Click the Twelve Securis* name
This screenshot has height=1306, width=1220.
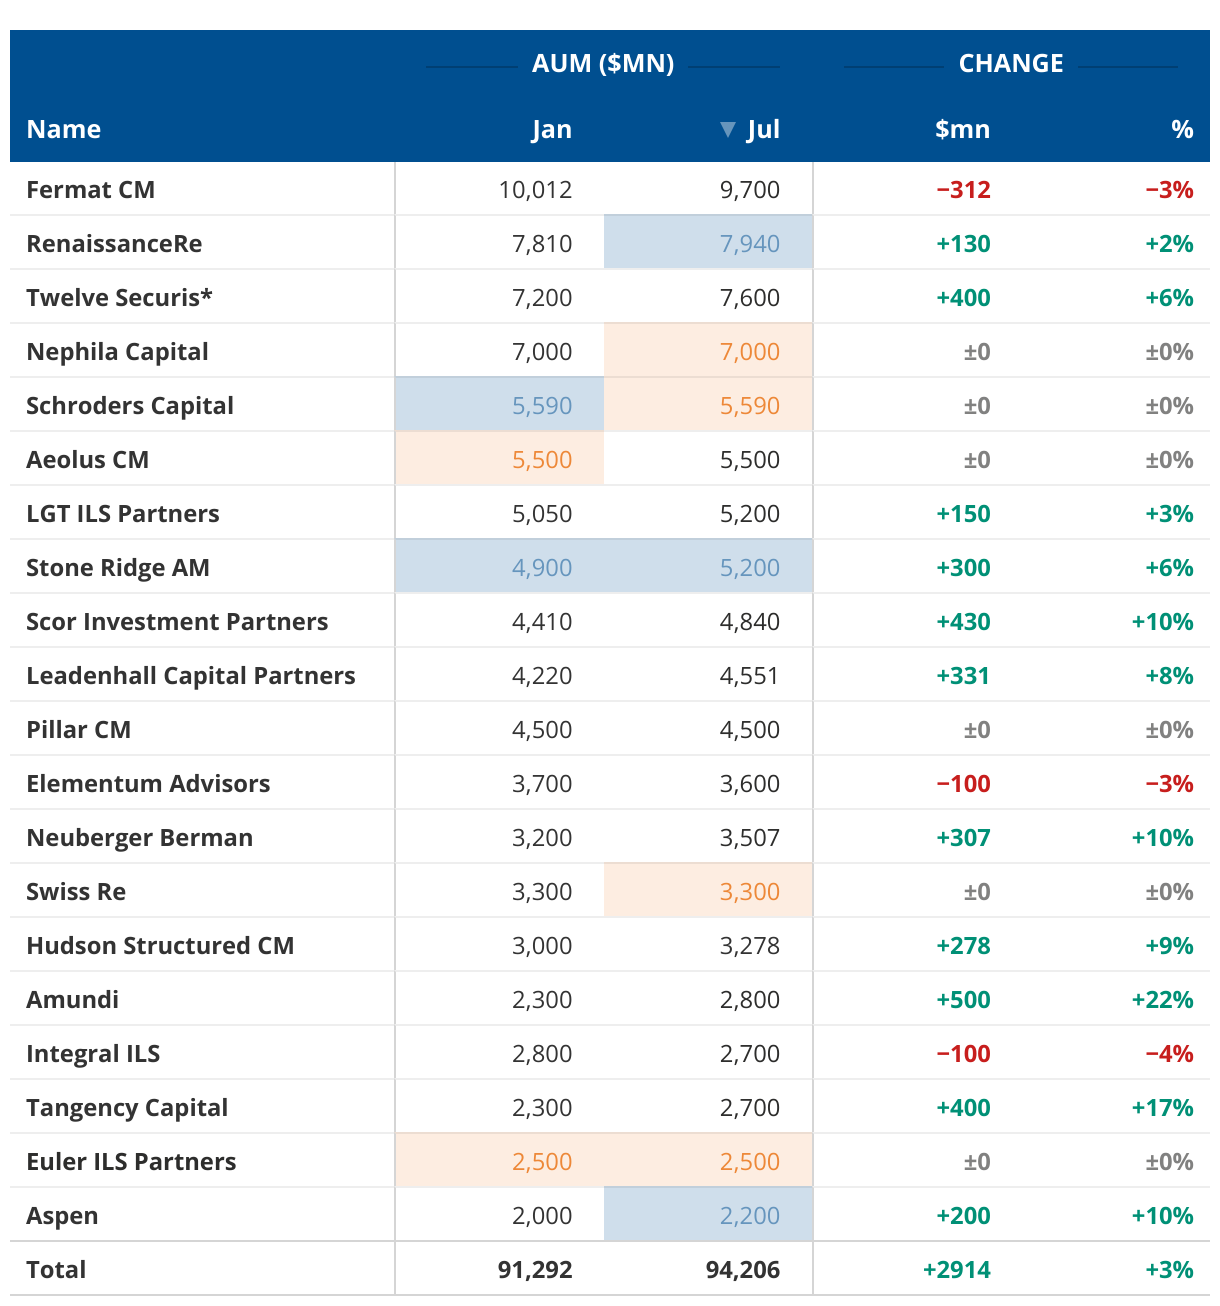click(x=119, y=298)
